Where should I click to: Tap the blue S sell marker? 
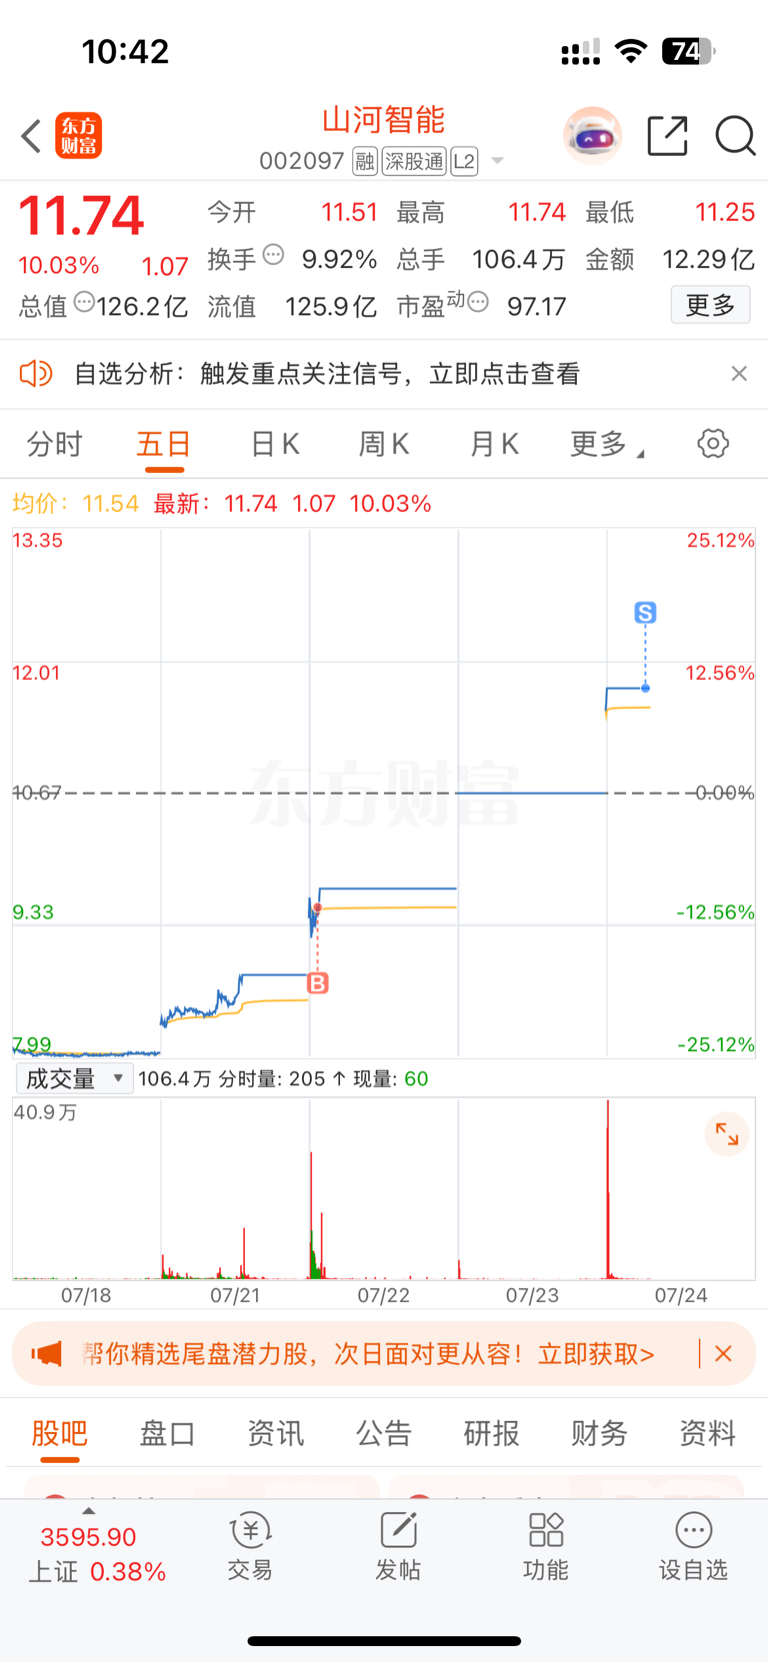point(645,612)
